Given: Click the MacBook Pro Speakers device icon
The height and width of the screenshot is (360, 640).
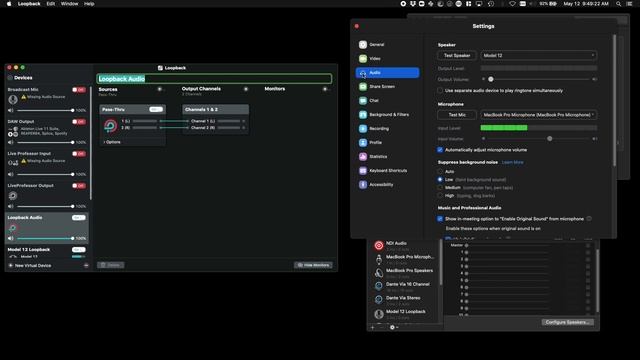Looking at the screenshot, I should 379,273.
